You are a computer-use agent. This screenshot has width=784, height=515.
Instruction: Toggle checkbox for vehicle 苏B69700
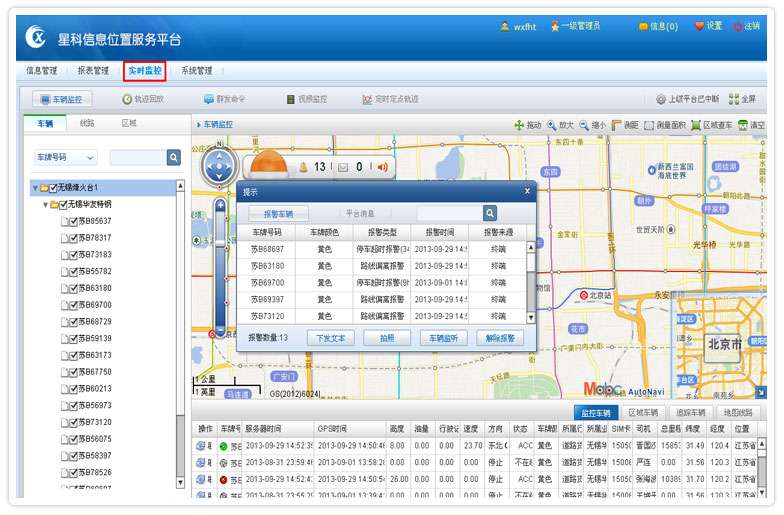click(x=74, y=305)
